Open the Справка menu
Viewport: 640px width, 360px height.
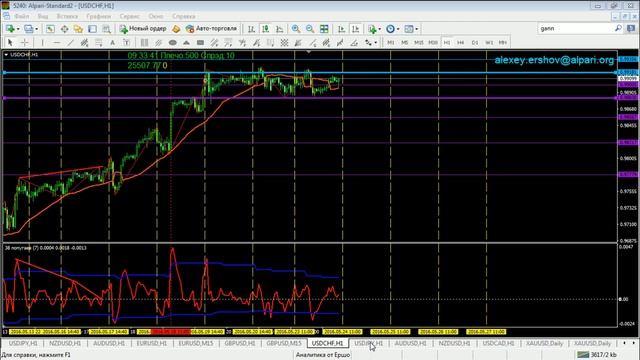pyautogui.click(x=184, y=16)
